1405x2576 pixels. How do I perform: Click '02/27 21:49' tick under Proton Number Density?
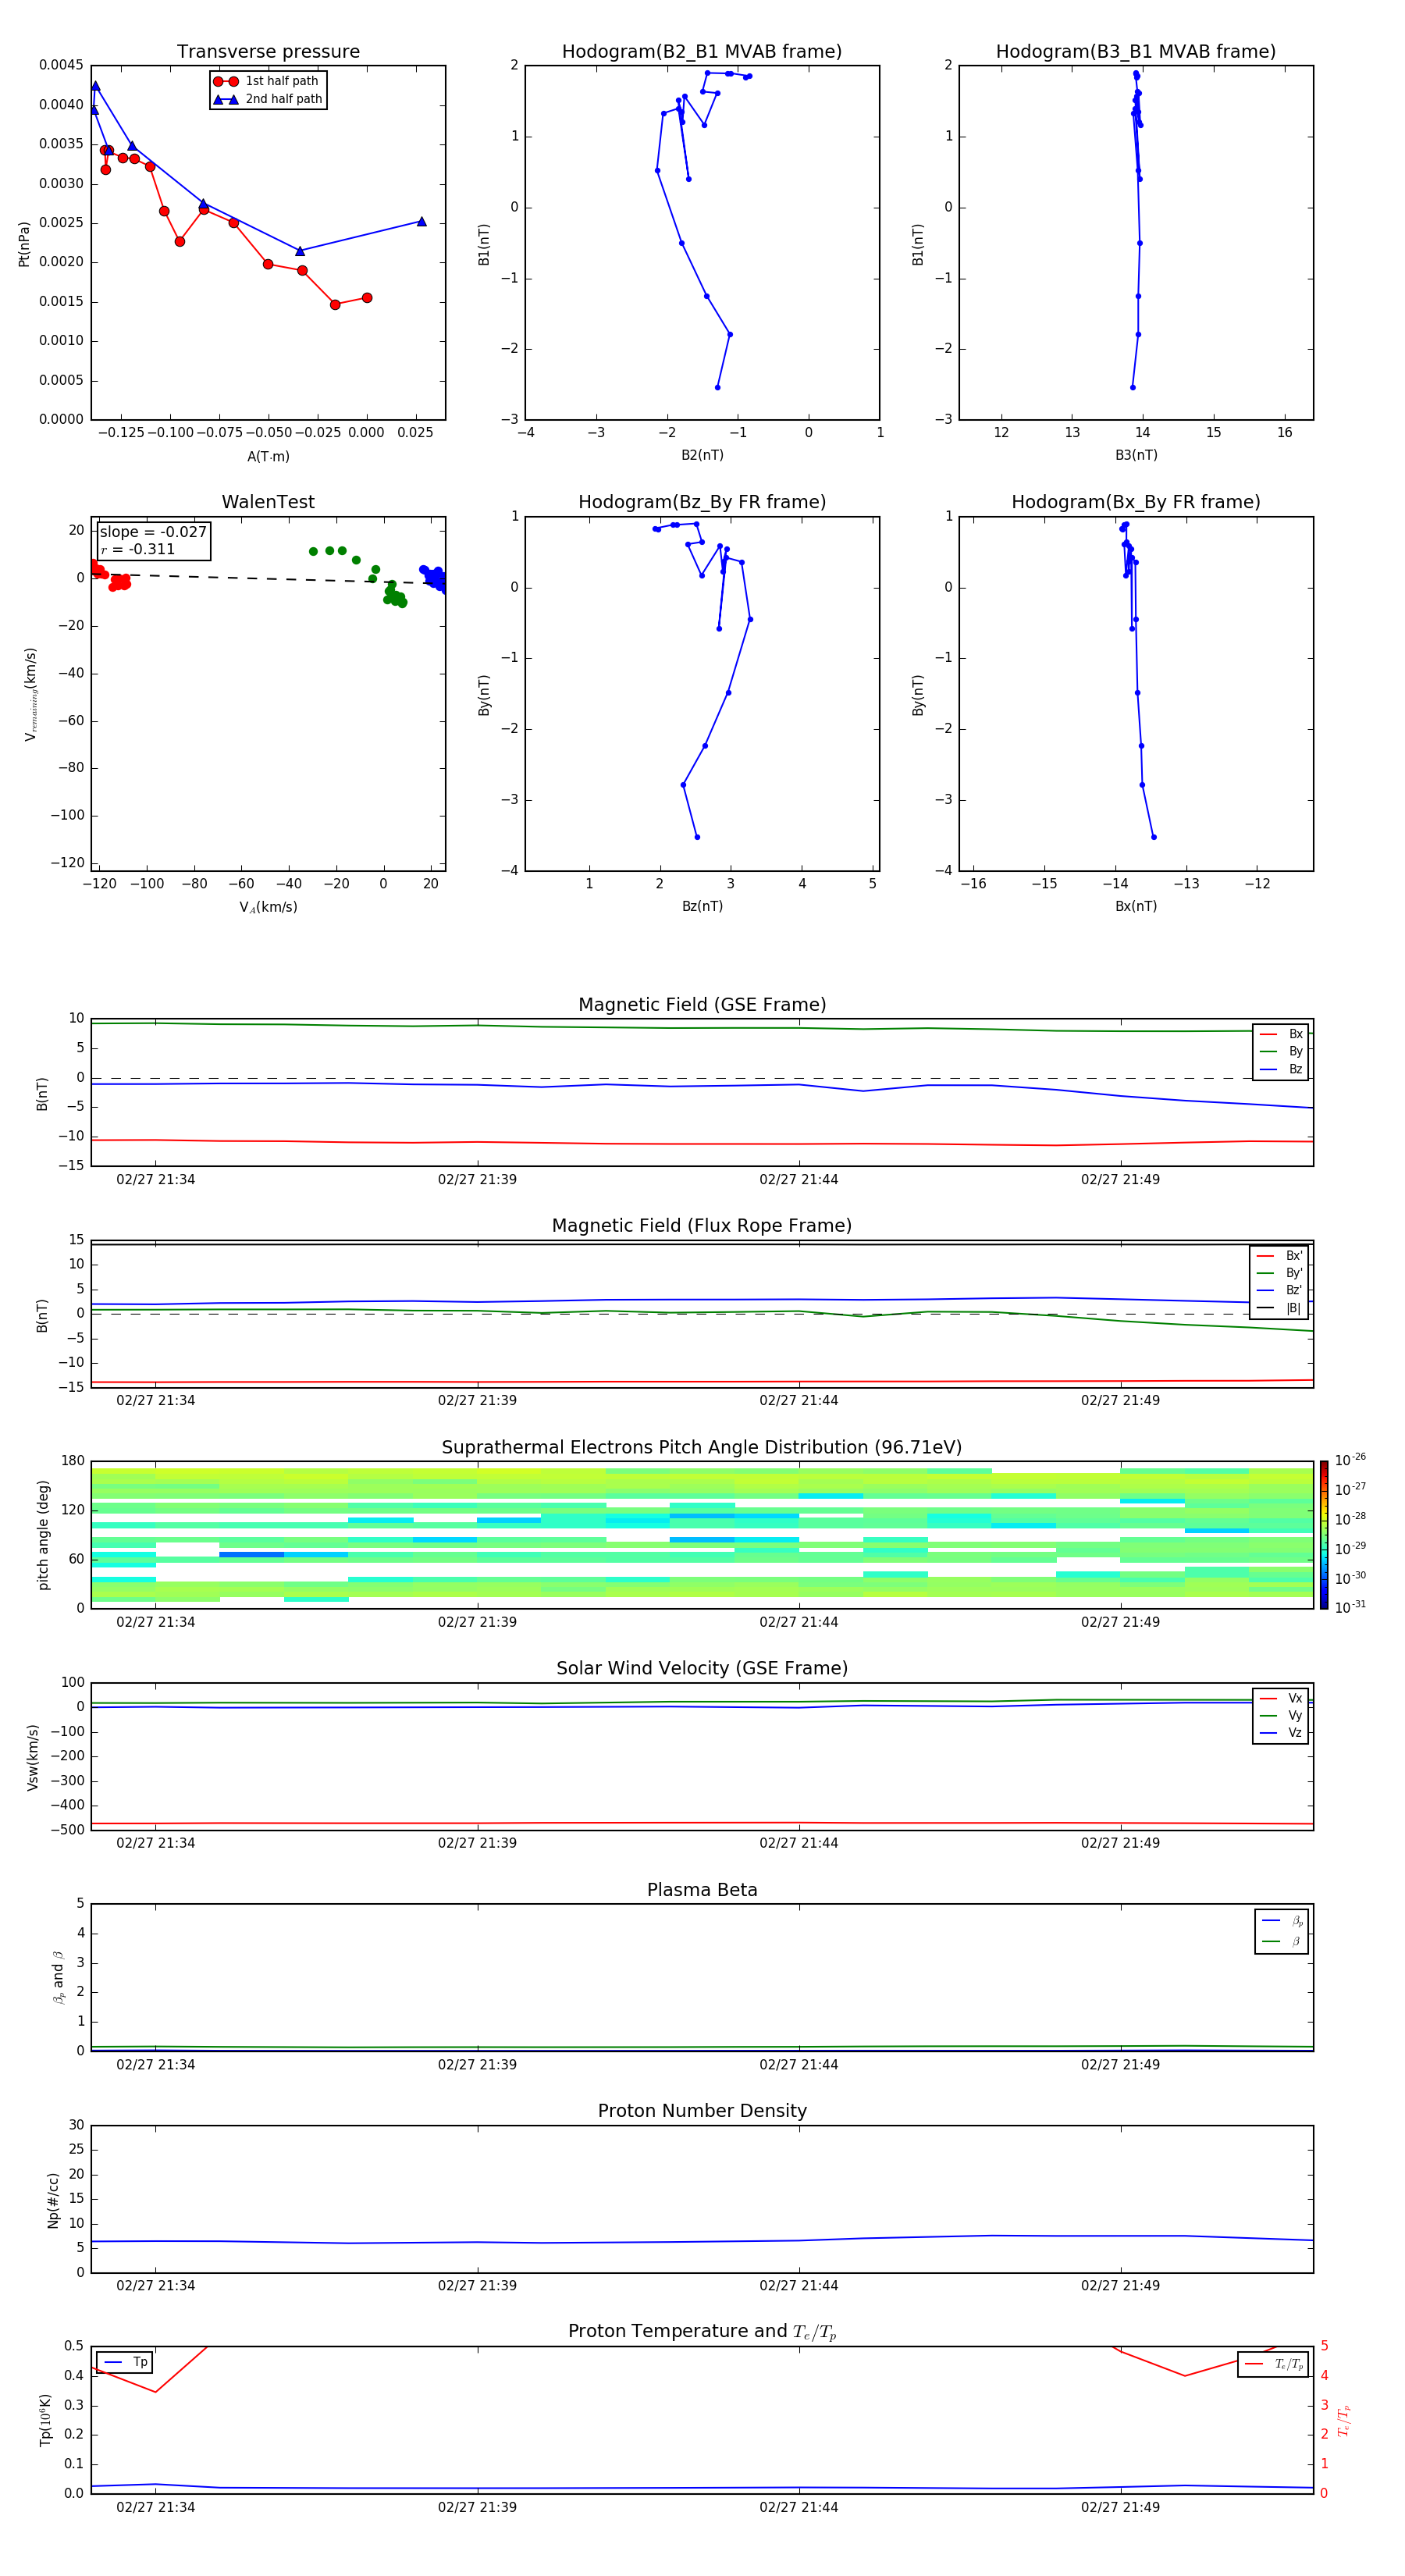[x=1120, y=2285]
